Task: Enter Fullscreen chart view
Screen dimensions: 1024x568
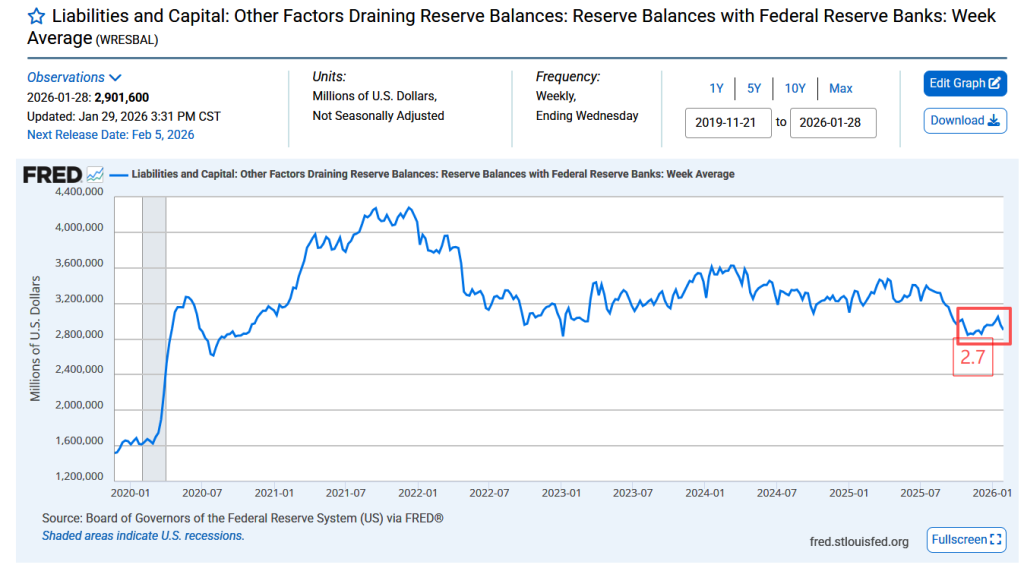Action: 966,540
